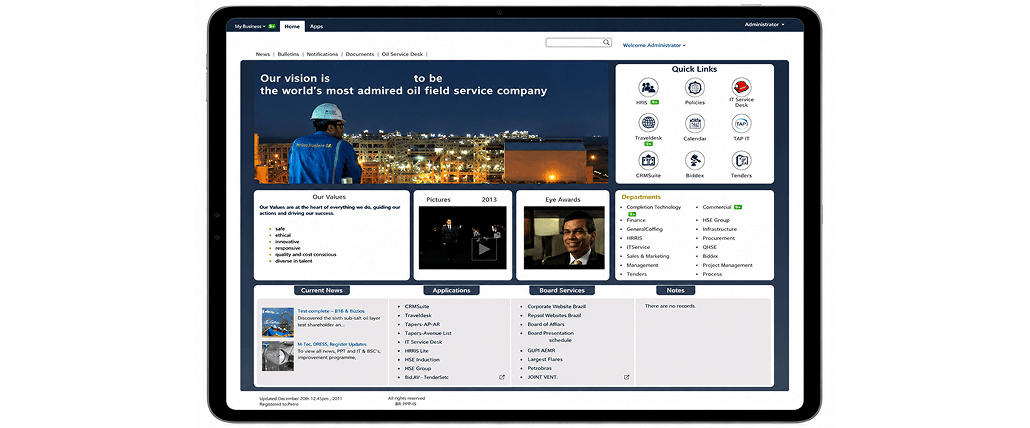Image resolution: width=1030 pixels, height=428 pixels.
Task: Select the 'ethical' value in Our Values
Action: 283,235
